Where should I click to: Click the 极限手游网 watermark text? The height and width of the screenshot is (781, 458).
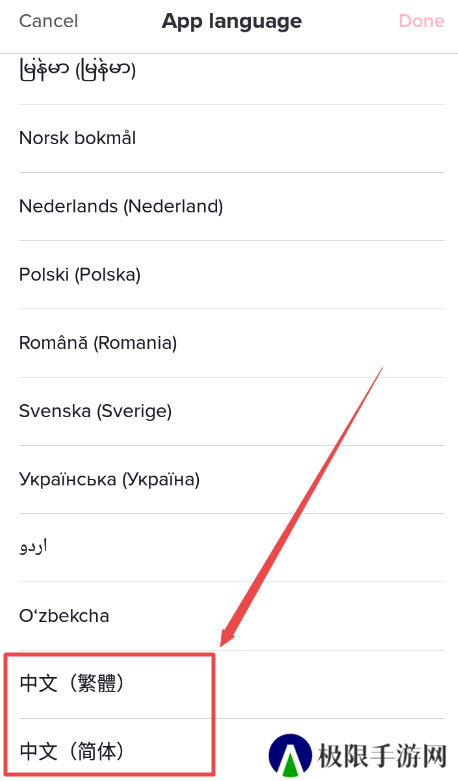[x=382, y=757]
